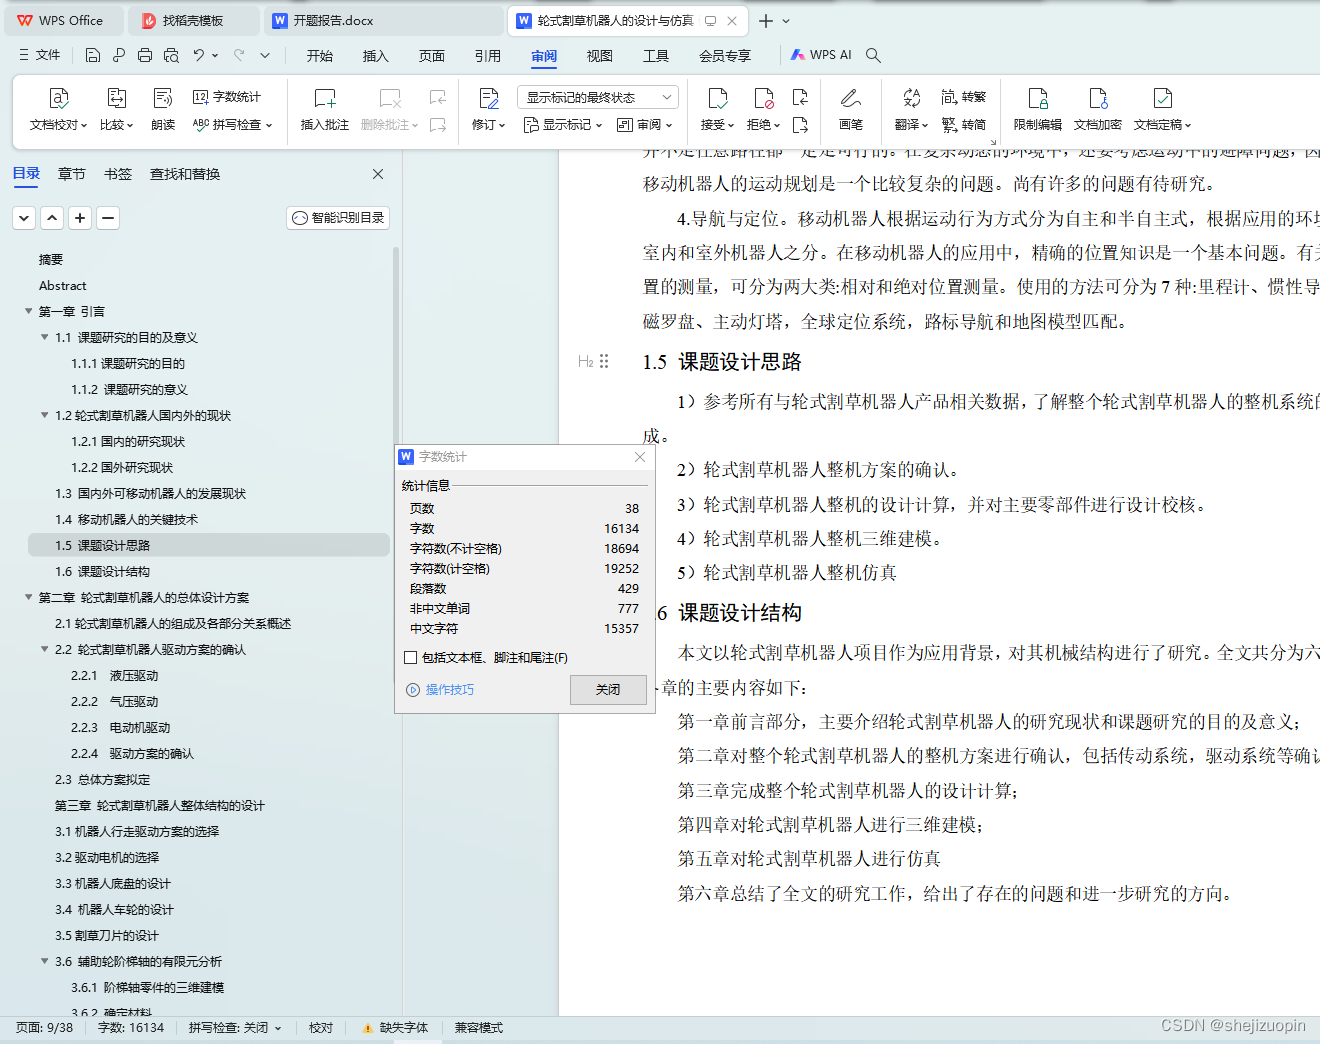Open the 开始 ribbon tab

[320, 56]
